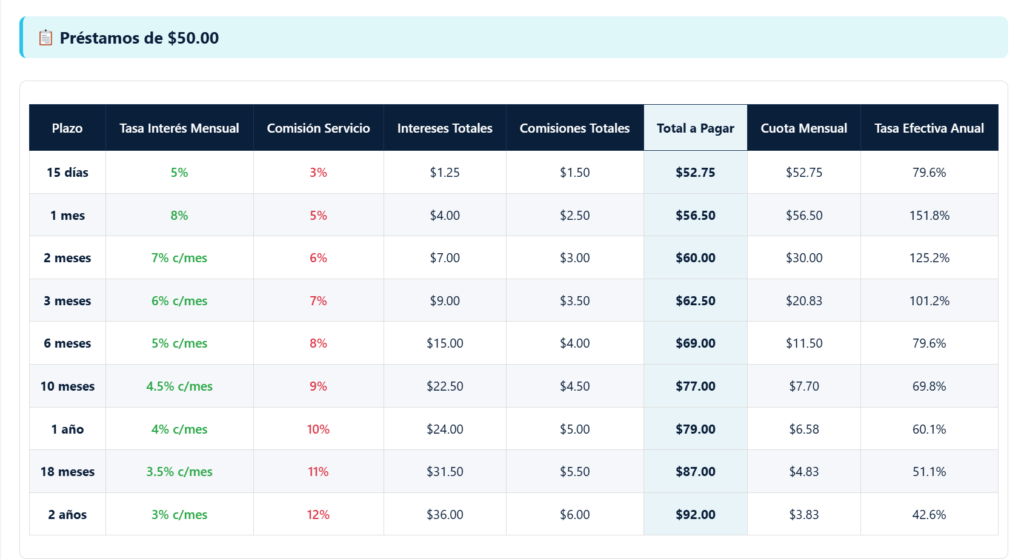Click the Comisión Servicio column header
Viewport: 1024px width, 559px height.
318,128
